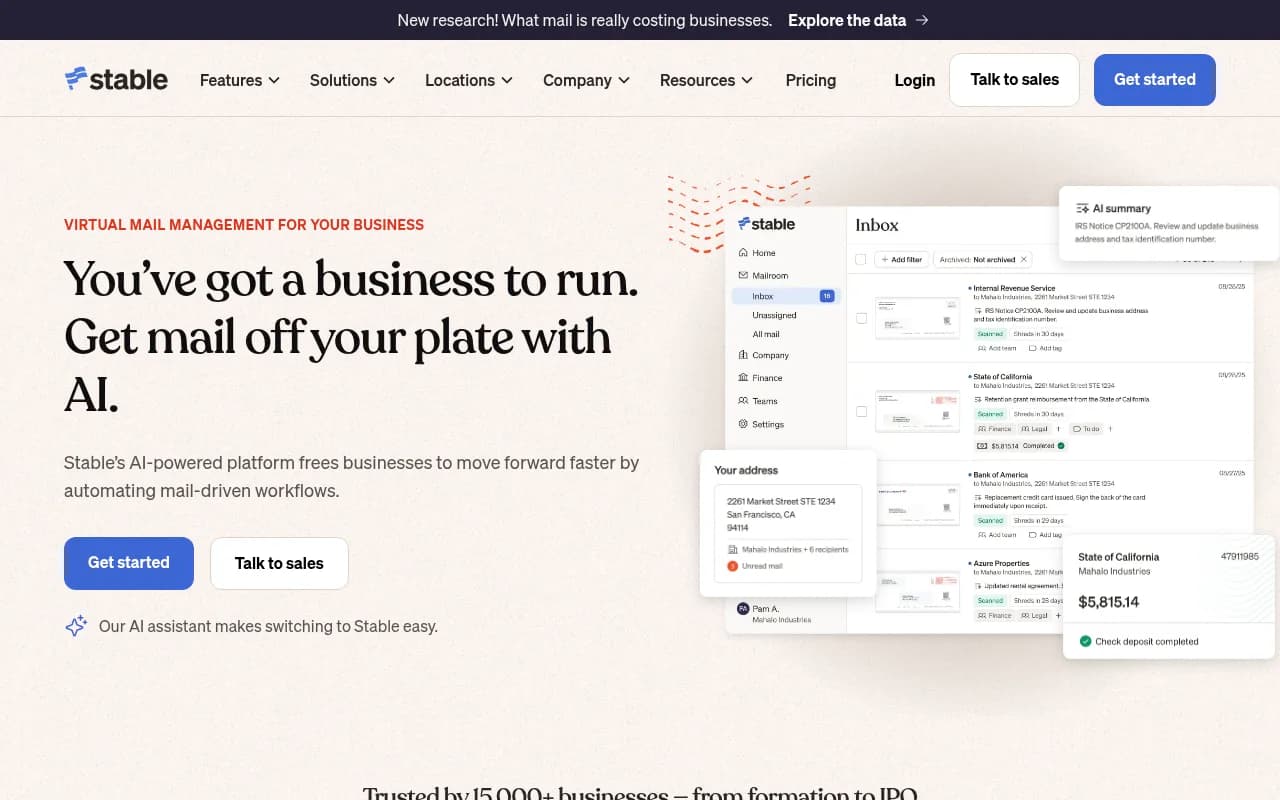Screen dimensions: 1280x800
Task: Open the Locations menu label
Action: click(460, 80)
